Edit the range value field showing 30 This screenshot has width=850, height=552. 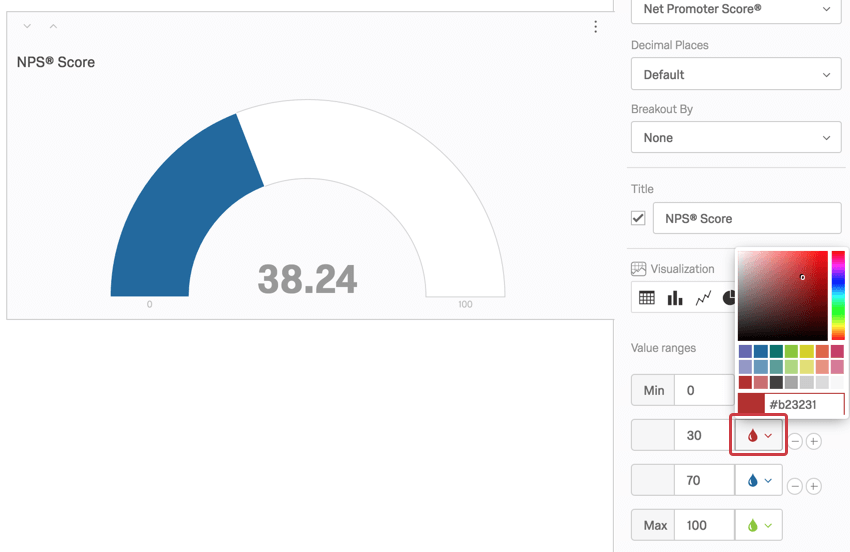pyautogui.click(x=704, y=435)
